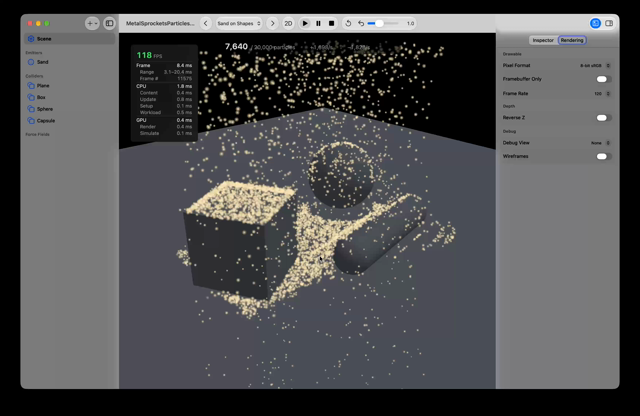
Task: Open the Frame Rate 120 dropdown
Action: [x=602, y=93]
